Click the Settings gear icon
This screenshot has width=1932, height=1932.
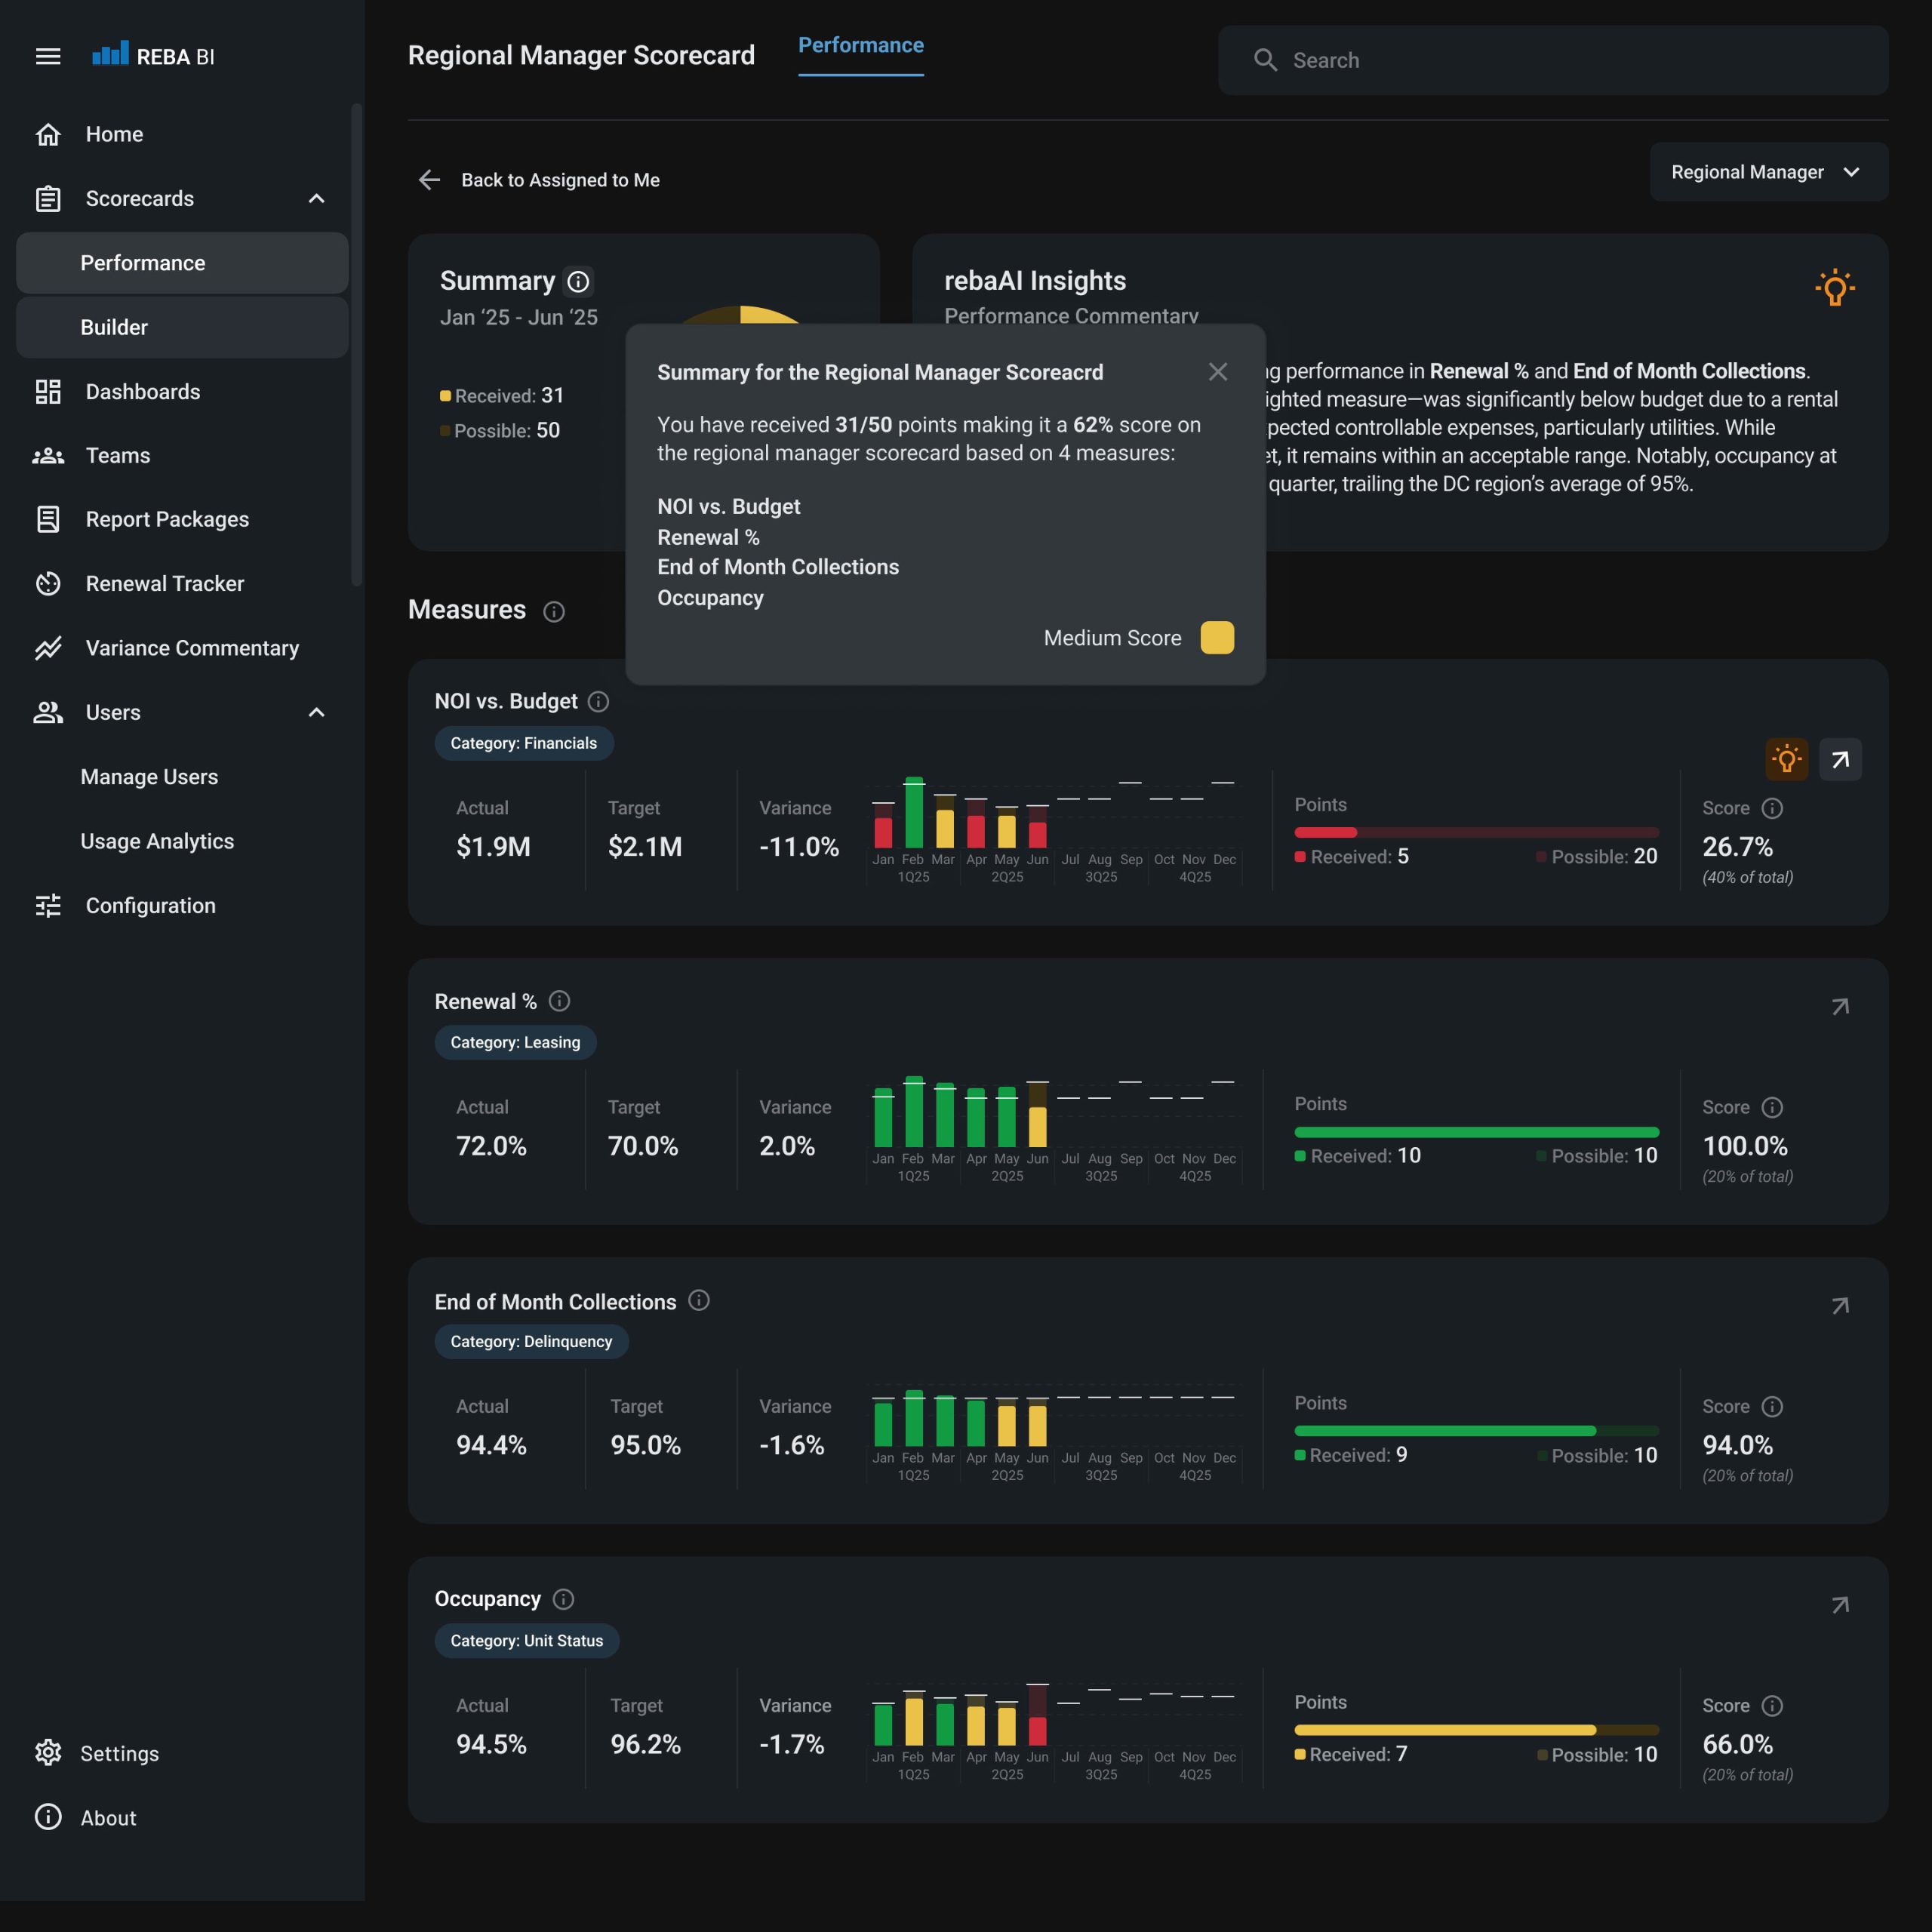pos(48,1753)
